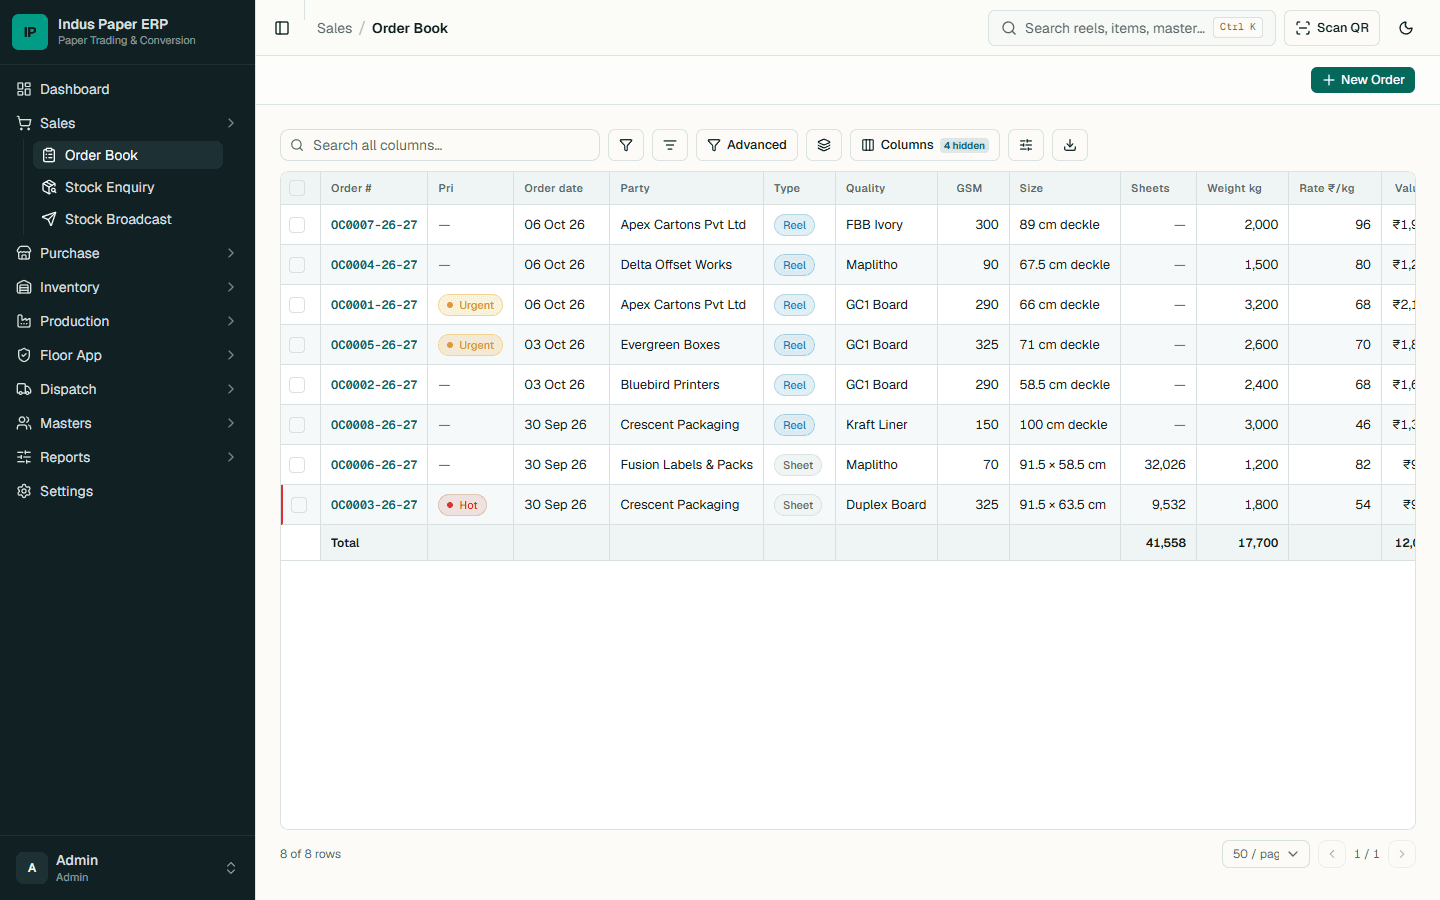The width and height of the screenshot is (1440, 900).
Task: Collapse the Sales menu chevron
Action: pyautogui.click(x=231, y=123)
